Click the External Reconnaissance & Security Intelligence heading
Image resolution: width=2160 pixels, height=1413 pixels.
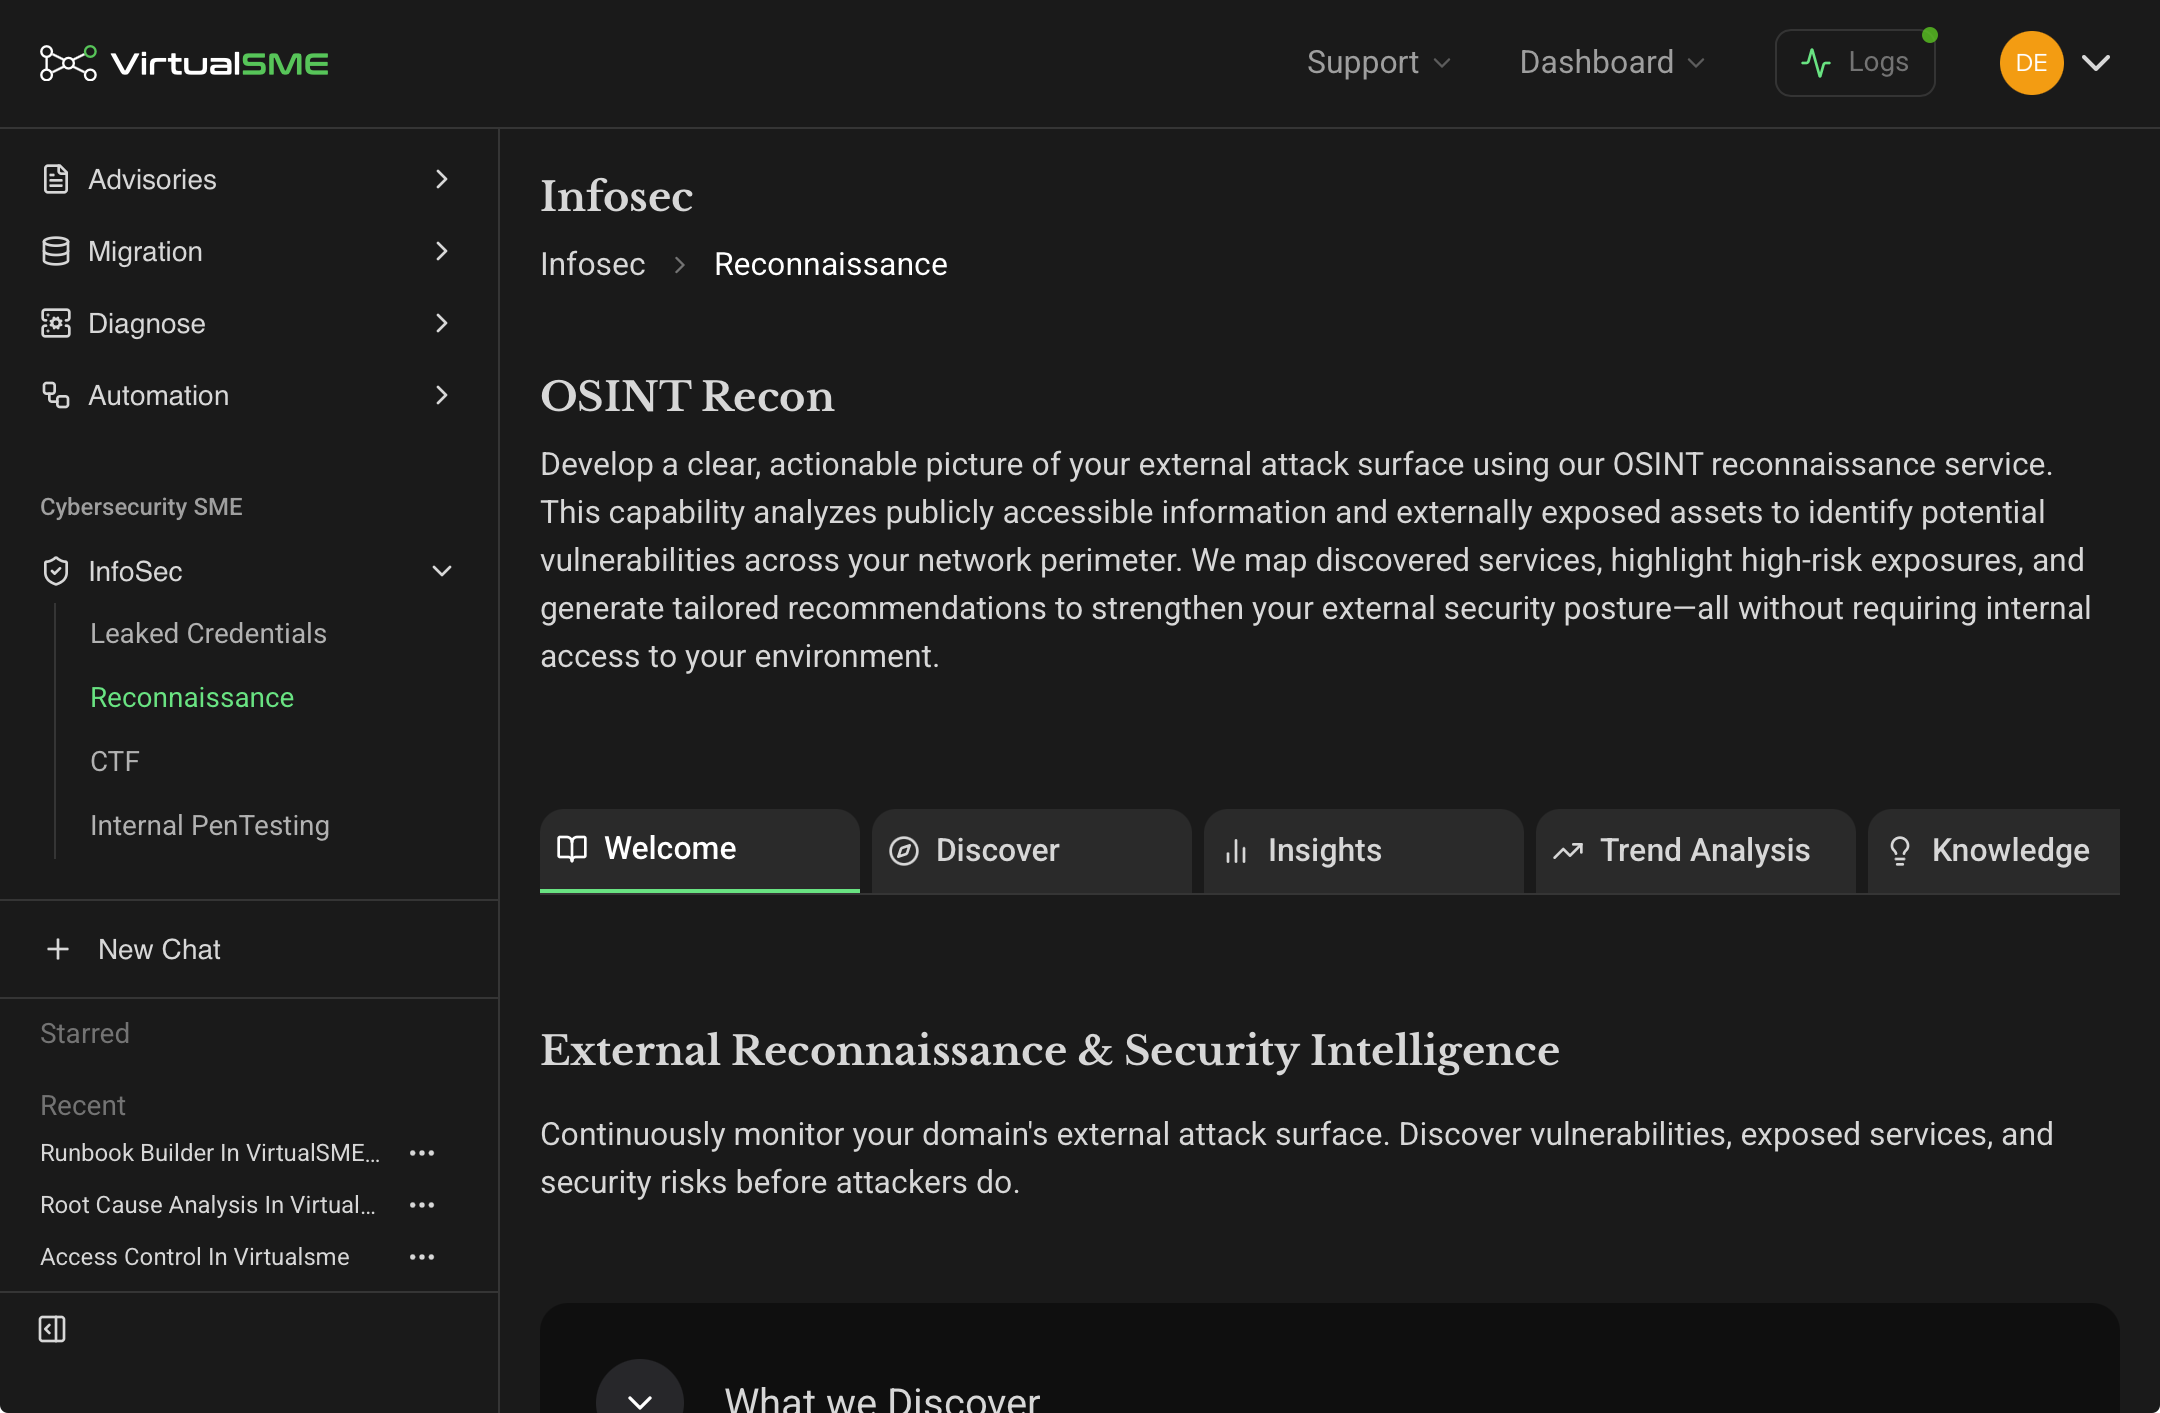pyautogui.click(x=1050, y=1050)
